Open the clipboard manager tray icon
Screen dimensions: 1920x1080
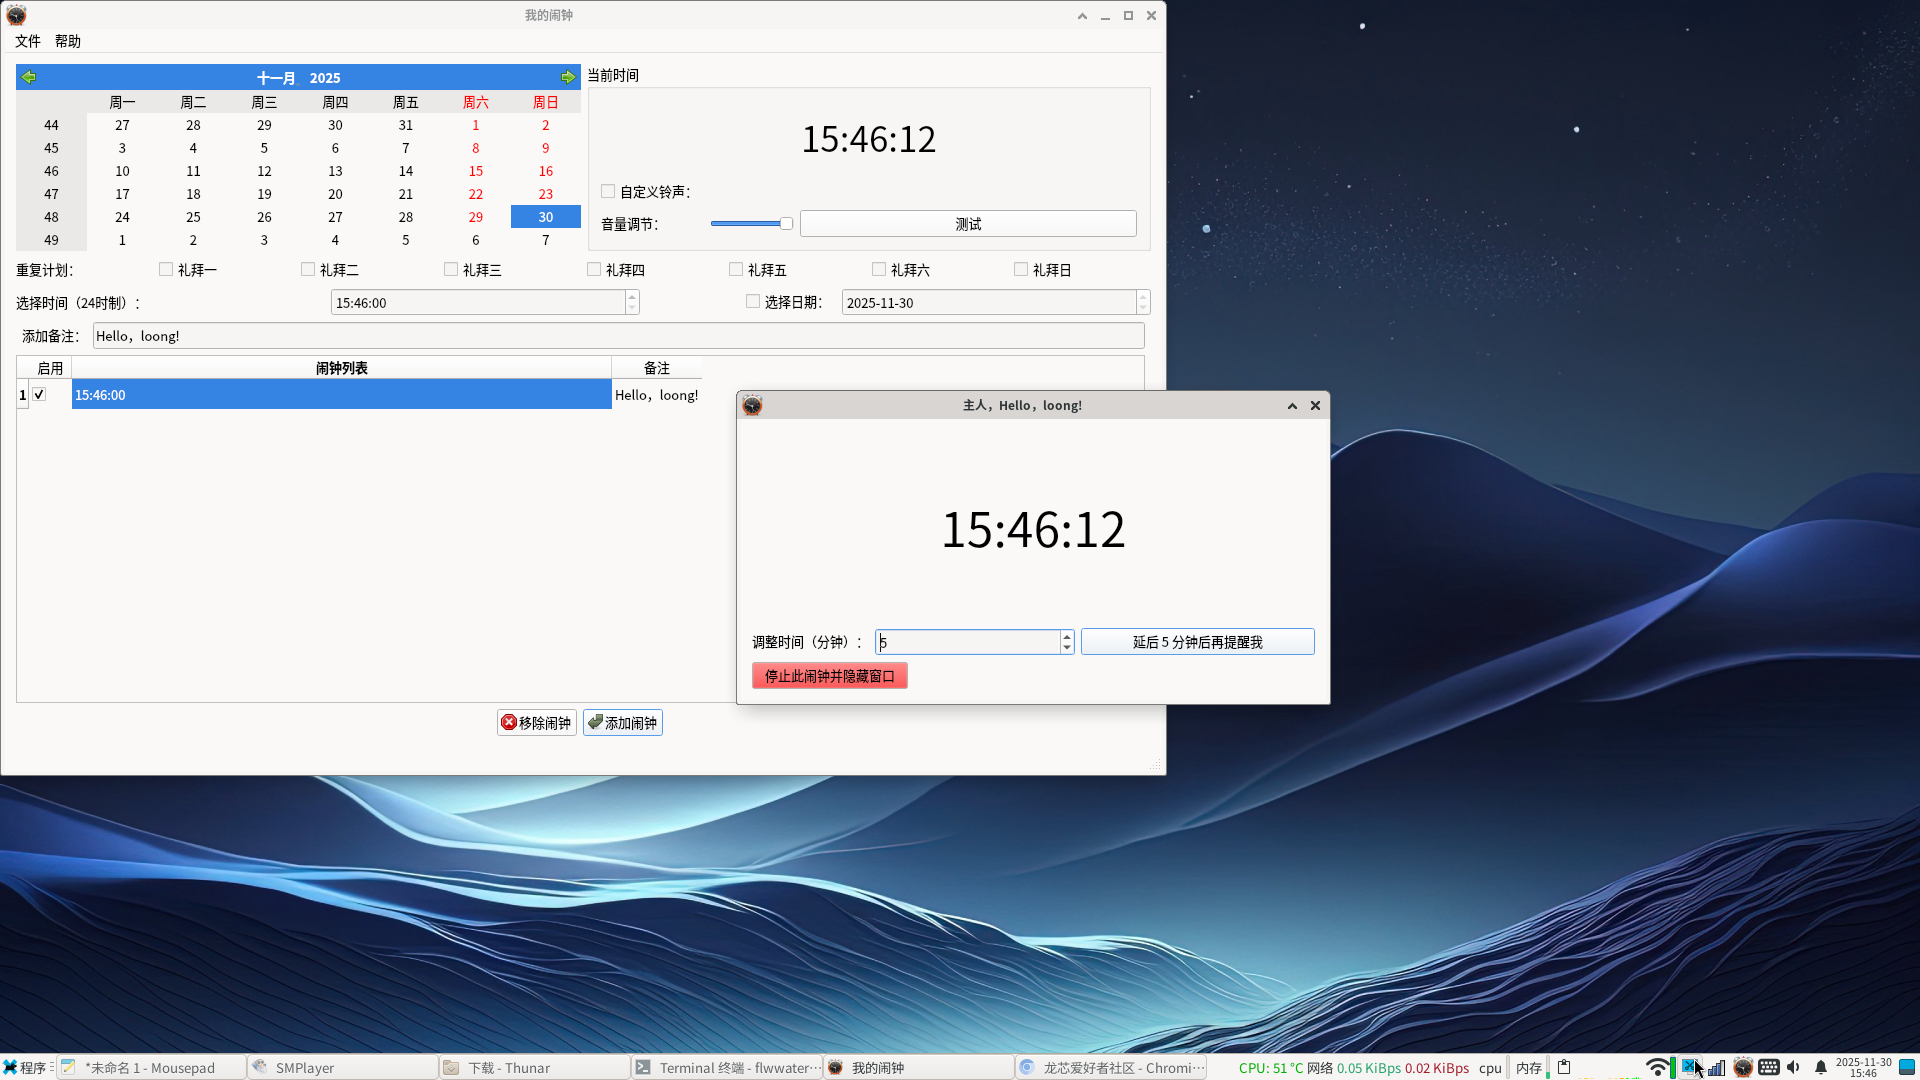(x=1564, y=1067)
